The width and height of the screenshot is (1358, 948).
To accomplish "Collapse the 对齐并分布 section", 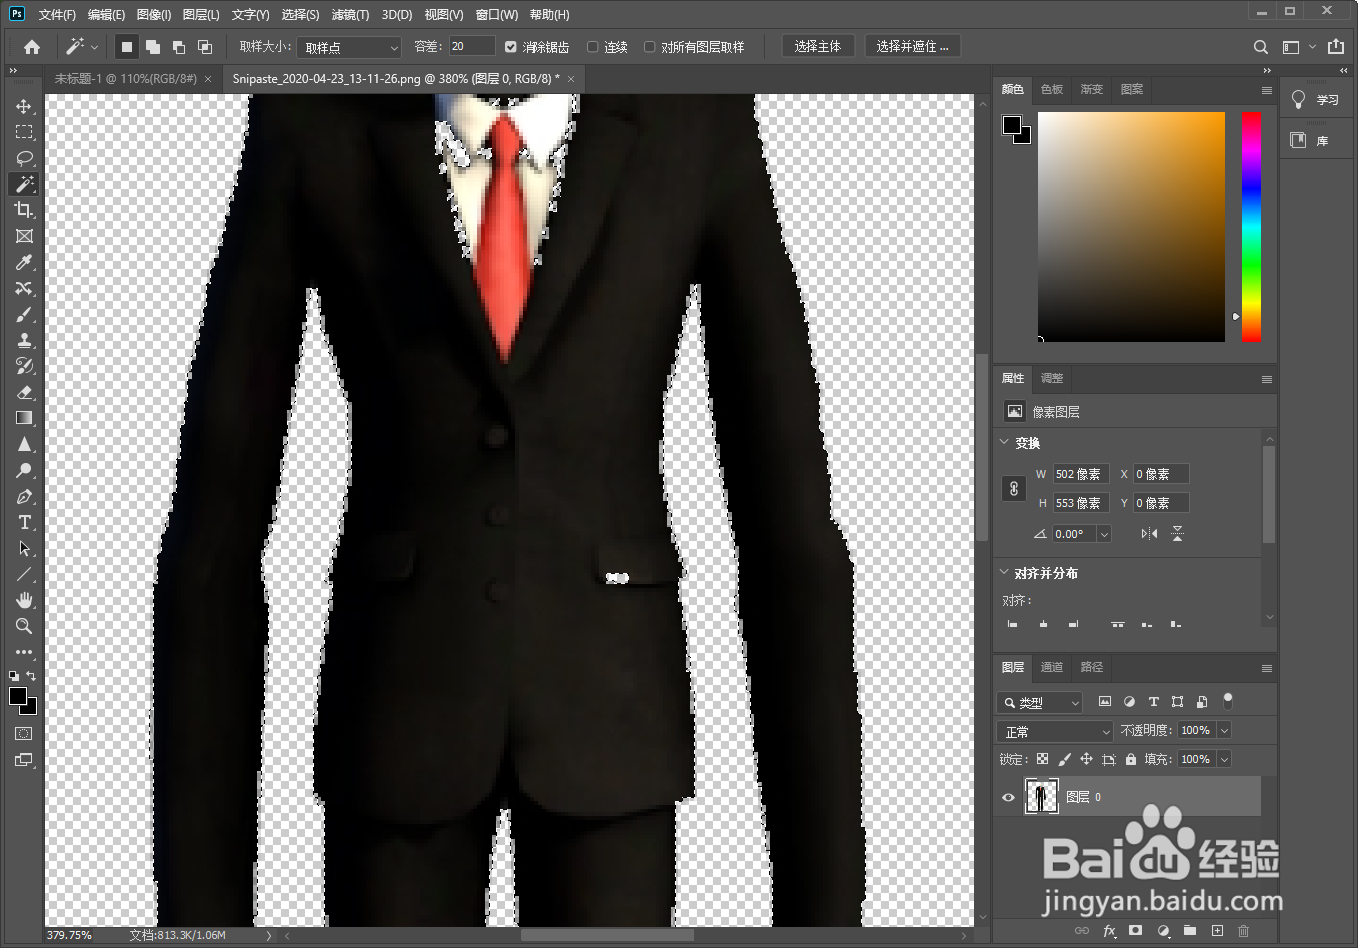I will (1005, 572).
